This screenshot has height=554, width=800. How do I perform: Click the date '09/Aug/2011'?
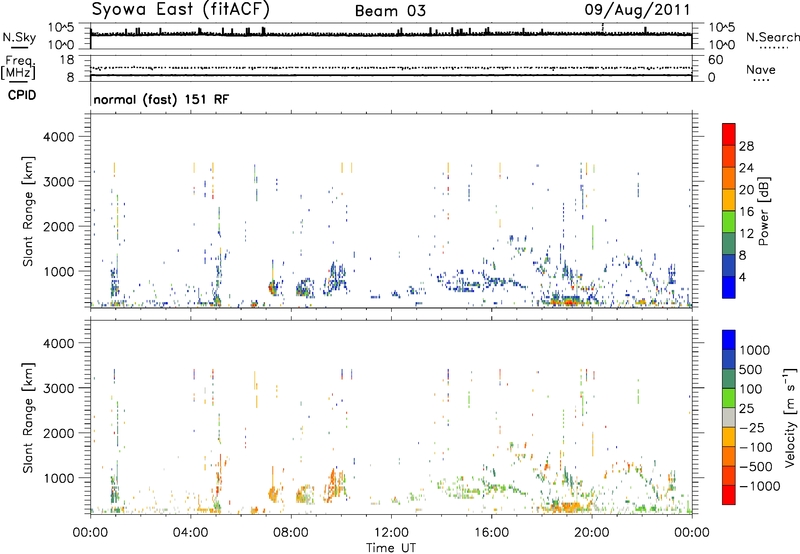637,10
